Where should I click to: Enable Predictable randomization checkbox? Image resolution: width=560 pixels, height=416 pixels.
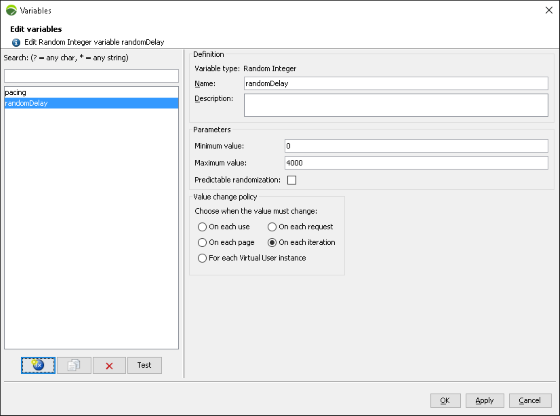(291, 180)
